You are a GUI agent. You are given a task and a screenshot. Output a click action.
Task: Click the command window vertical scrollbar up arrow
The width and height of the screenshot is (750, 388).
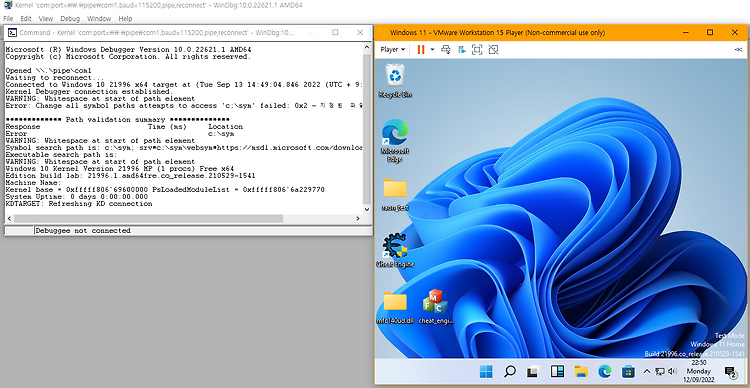click(367, 47)
